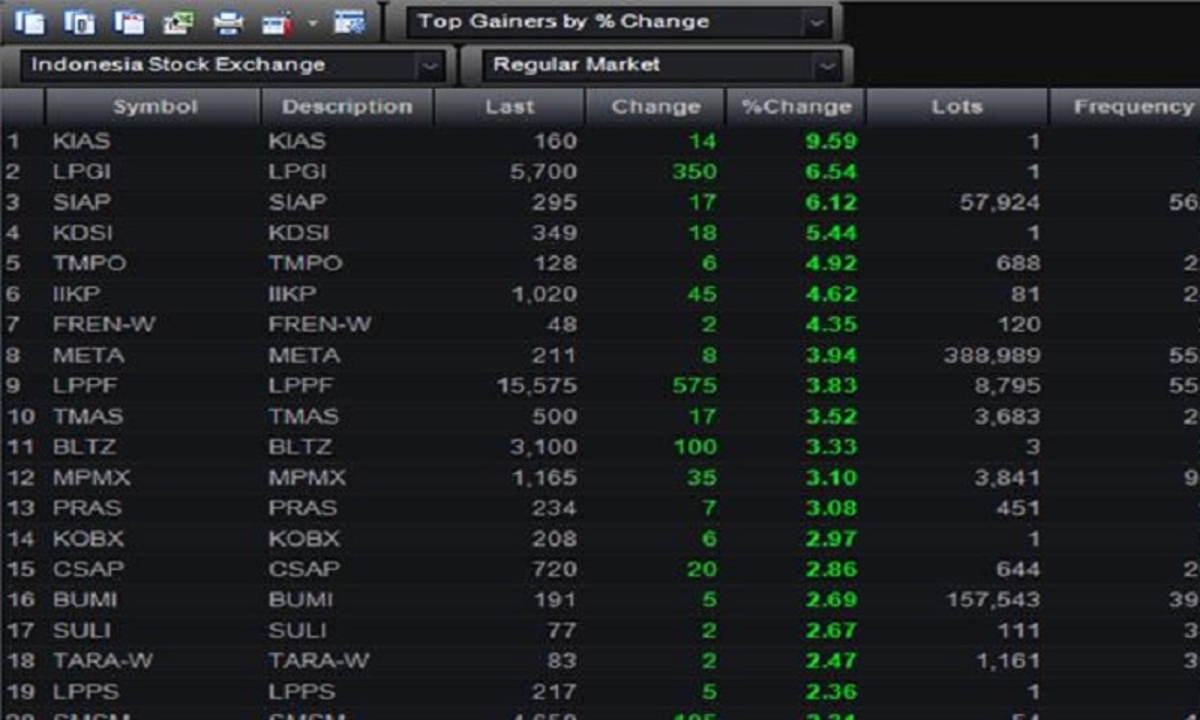Screen dimensions: 1200x720
Task: Click the Lots column header
Action: (x=956, y=107)
